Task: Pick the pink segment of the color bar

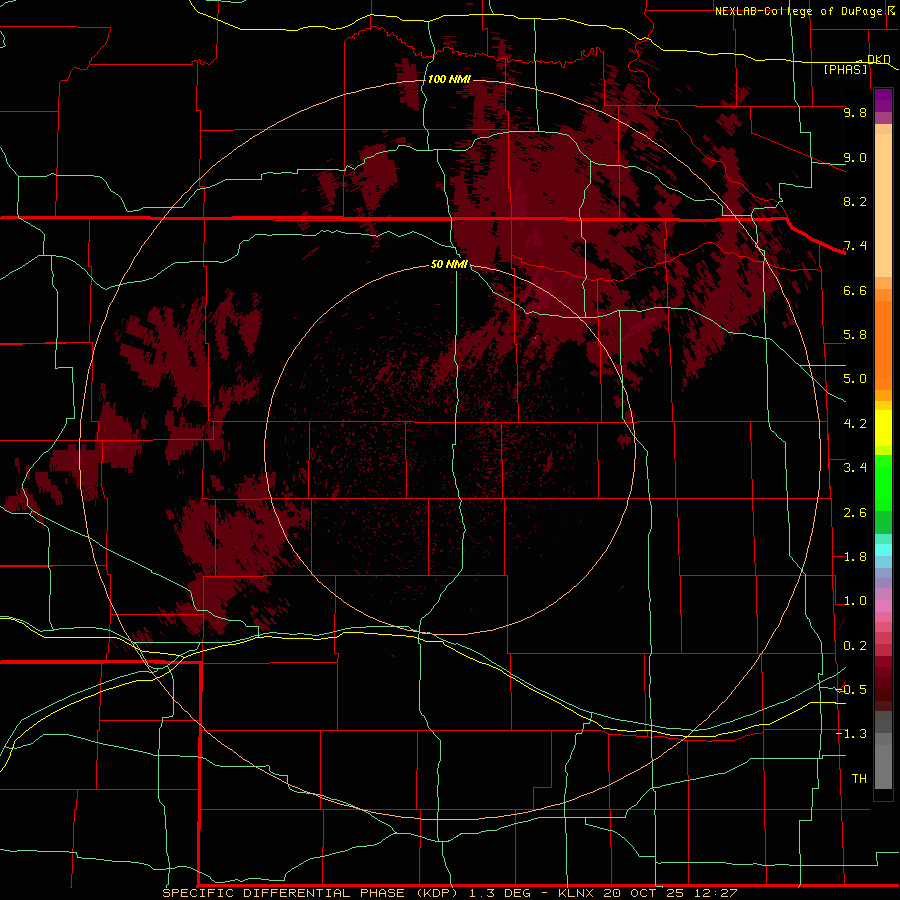Action: [x=883, y=606]
